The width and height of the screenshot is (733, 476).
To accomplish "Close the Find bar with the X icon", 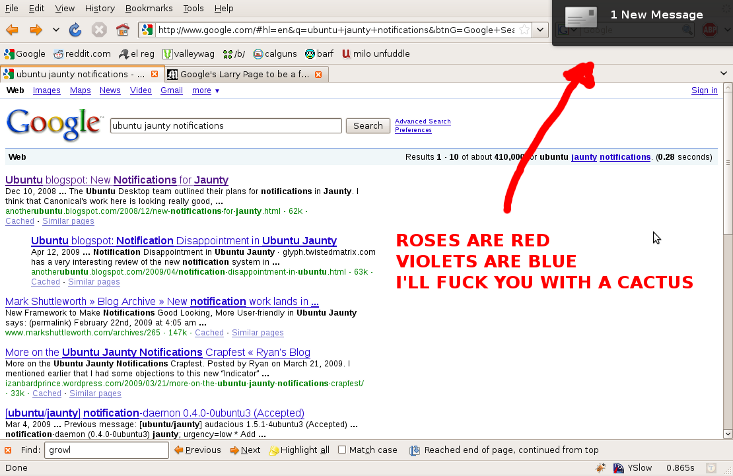I will coord(8,450).
